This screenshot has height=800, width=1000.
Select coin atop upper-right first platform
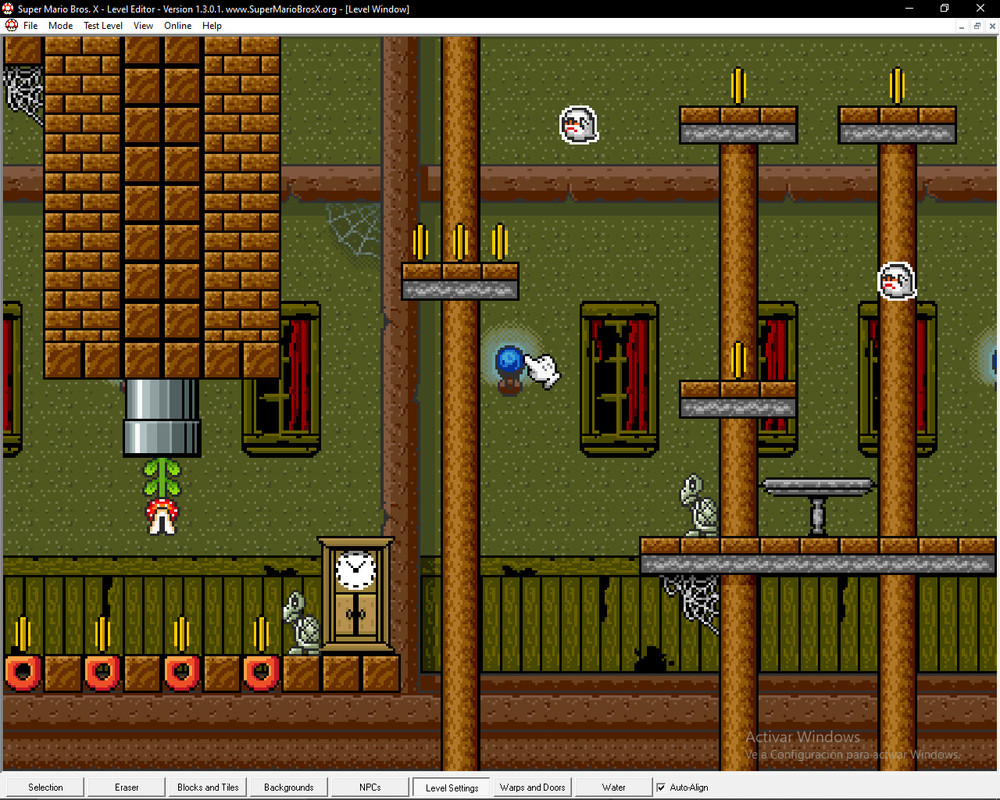tap(738, 86)
